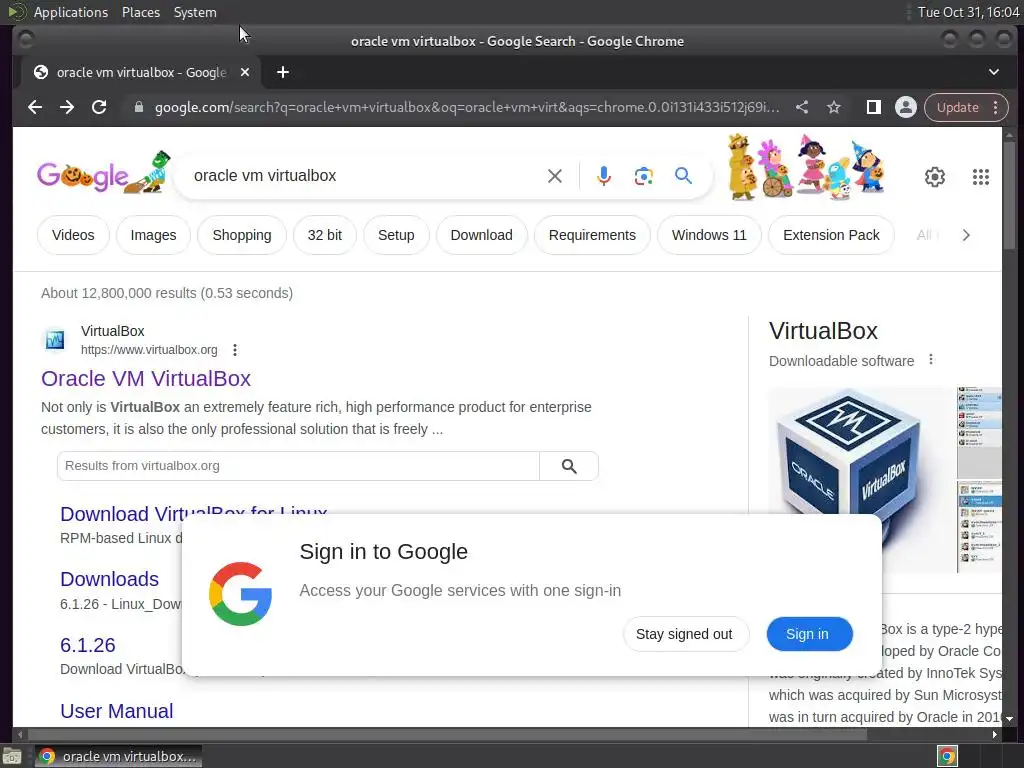Open more options for VirtualBox result
This screenshot has width=1024, height=768.
tap(235, 350)
